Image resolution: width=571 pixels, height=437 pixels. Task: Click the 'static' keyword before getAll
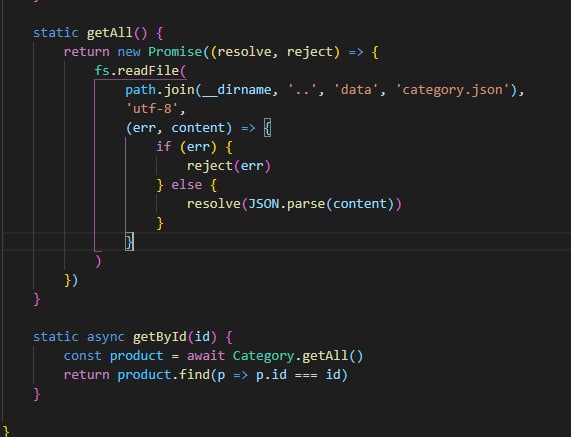(56, 33)
